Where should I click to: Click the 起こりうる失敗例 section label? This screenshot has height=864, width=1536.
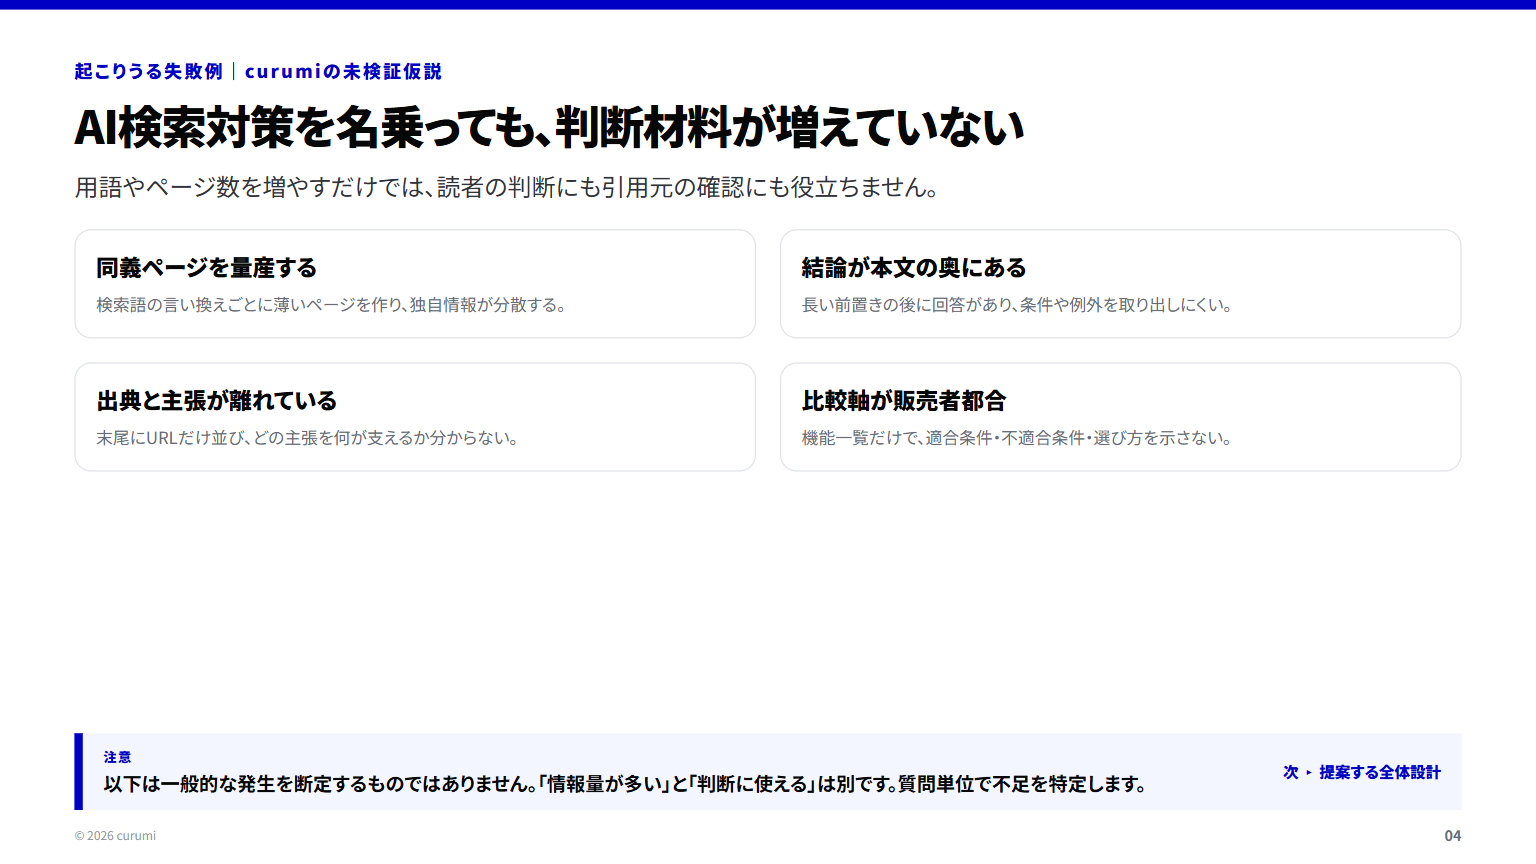click(x=149, y=72)
